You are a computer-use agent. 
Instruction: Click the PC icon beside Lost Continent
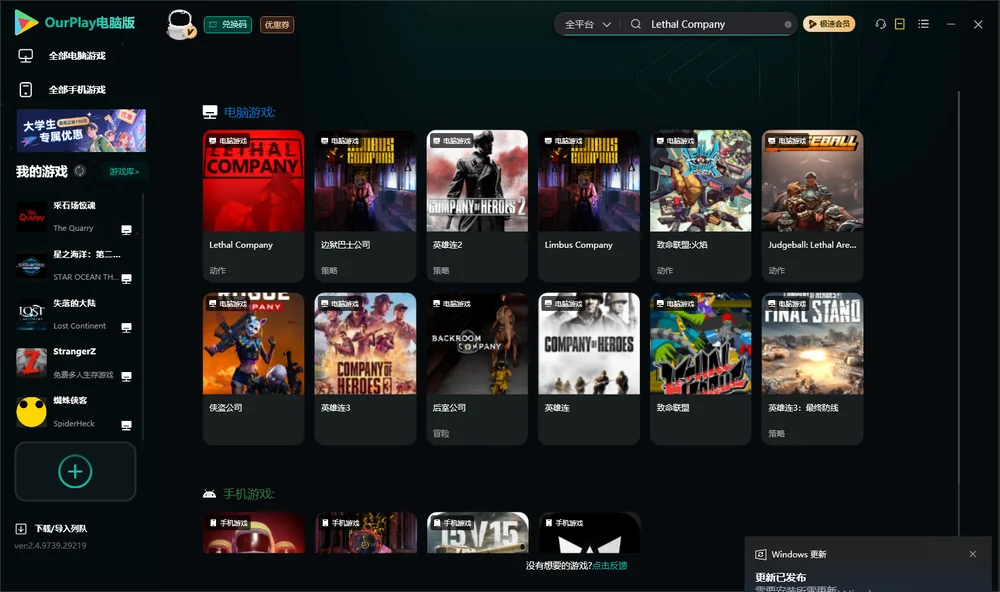(x=126, y=328)
